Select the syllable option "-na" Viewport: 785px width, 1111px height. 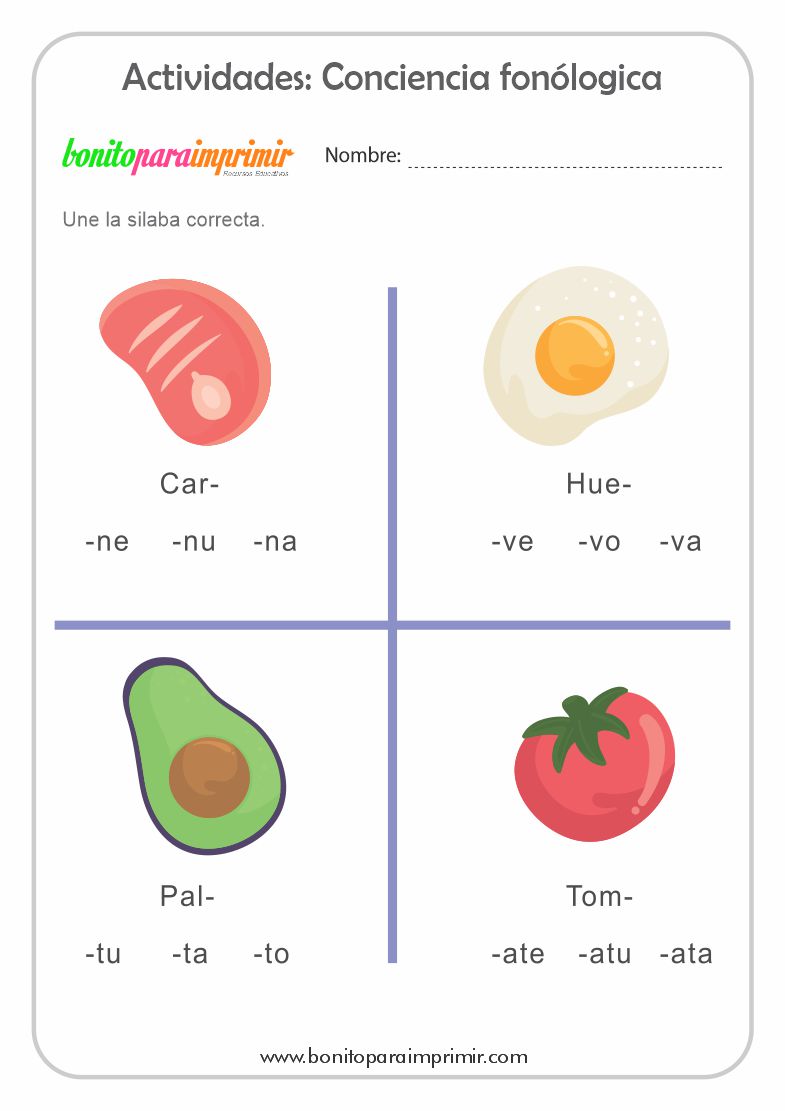click(275, 543)
